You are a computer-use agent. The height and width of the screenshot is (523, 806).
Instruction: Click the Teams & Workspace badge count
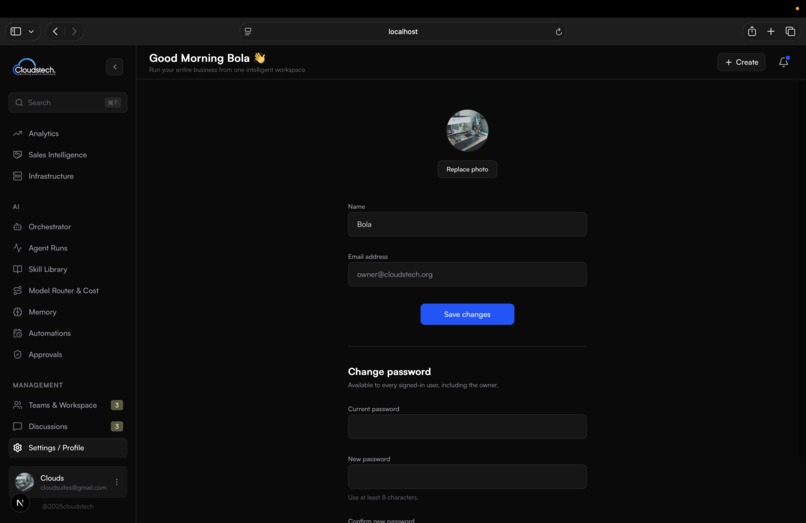[x=117, y=405]
